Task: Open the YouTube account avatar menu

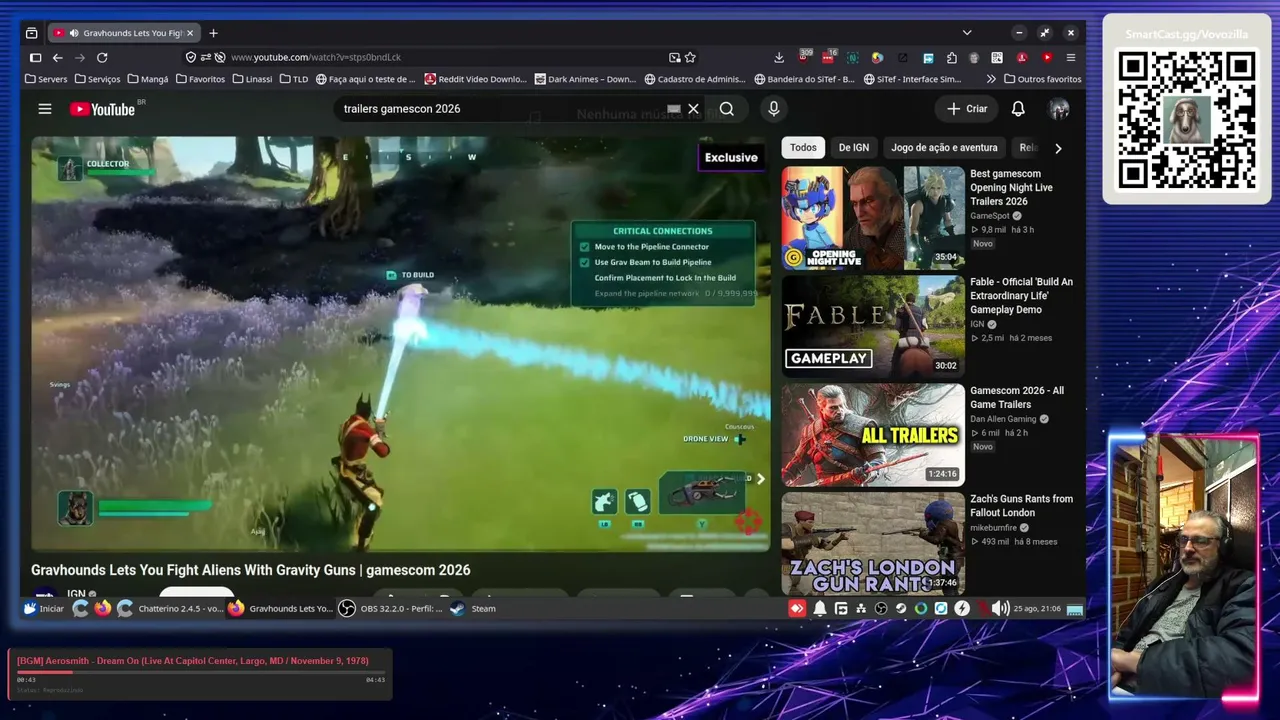Action: coord(1059,109)
